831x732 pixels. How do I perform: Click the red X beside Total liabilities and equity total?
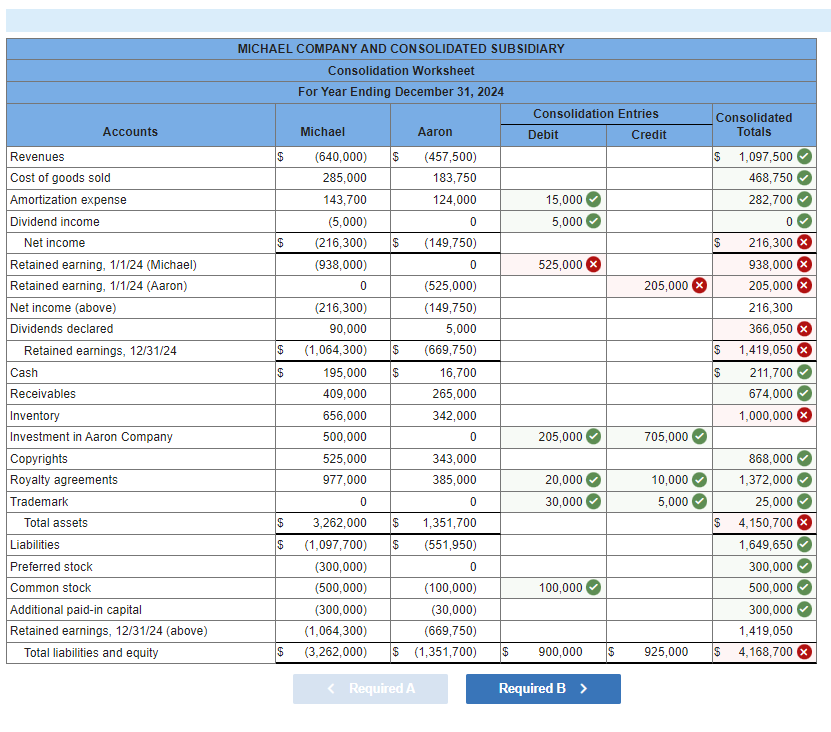click(x=805, y=652)
